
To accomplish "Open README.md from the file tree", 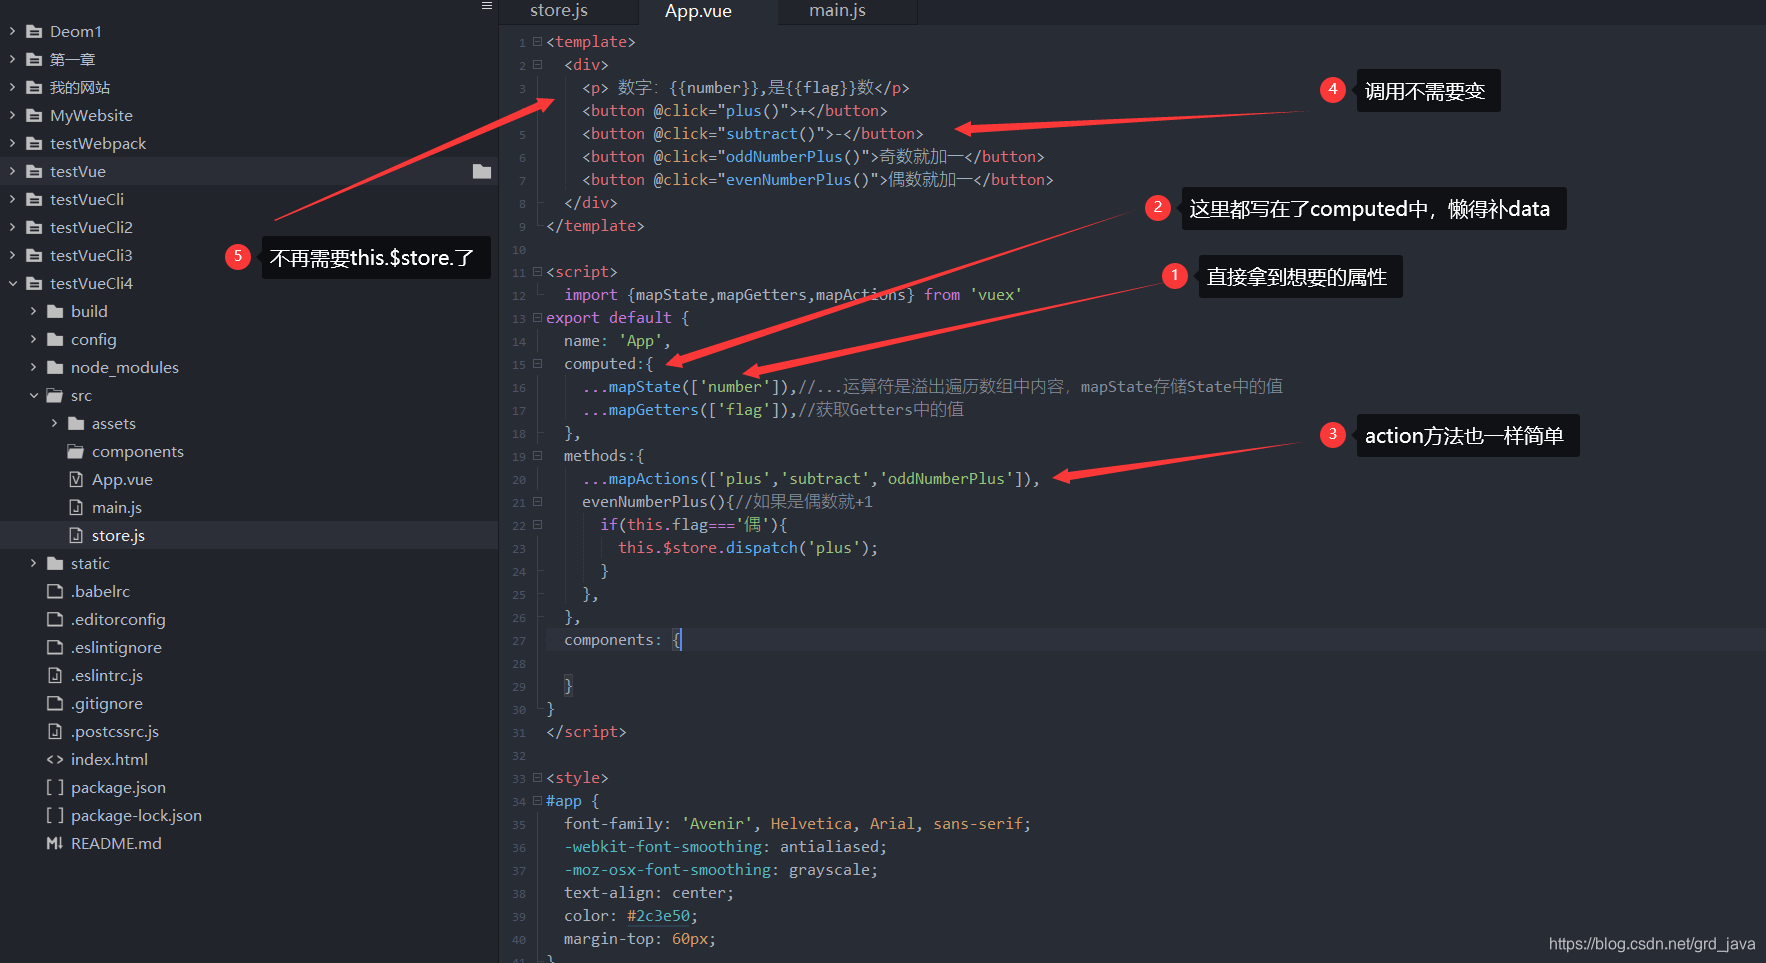I will click(x=116, y=844).
